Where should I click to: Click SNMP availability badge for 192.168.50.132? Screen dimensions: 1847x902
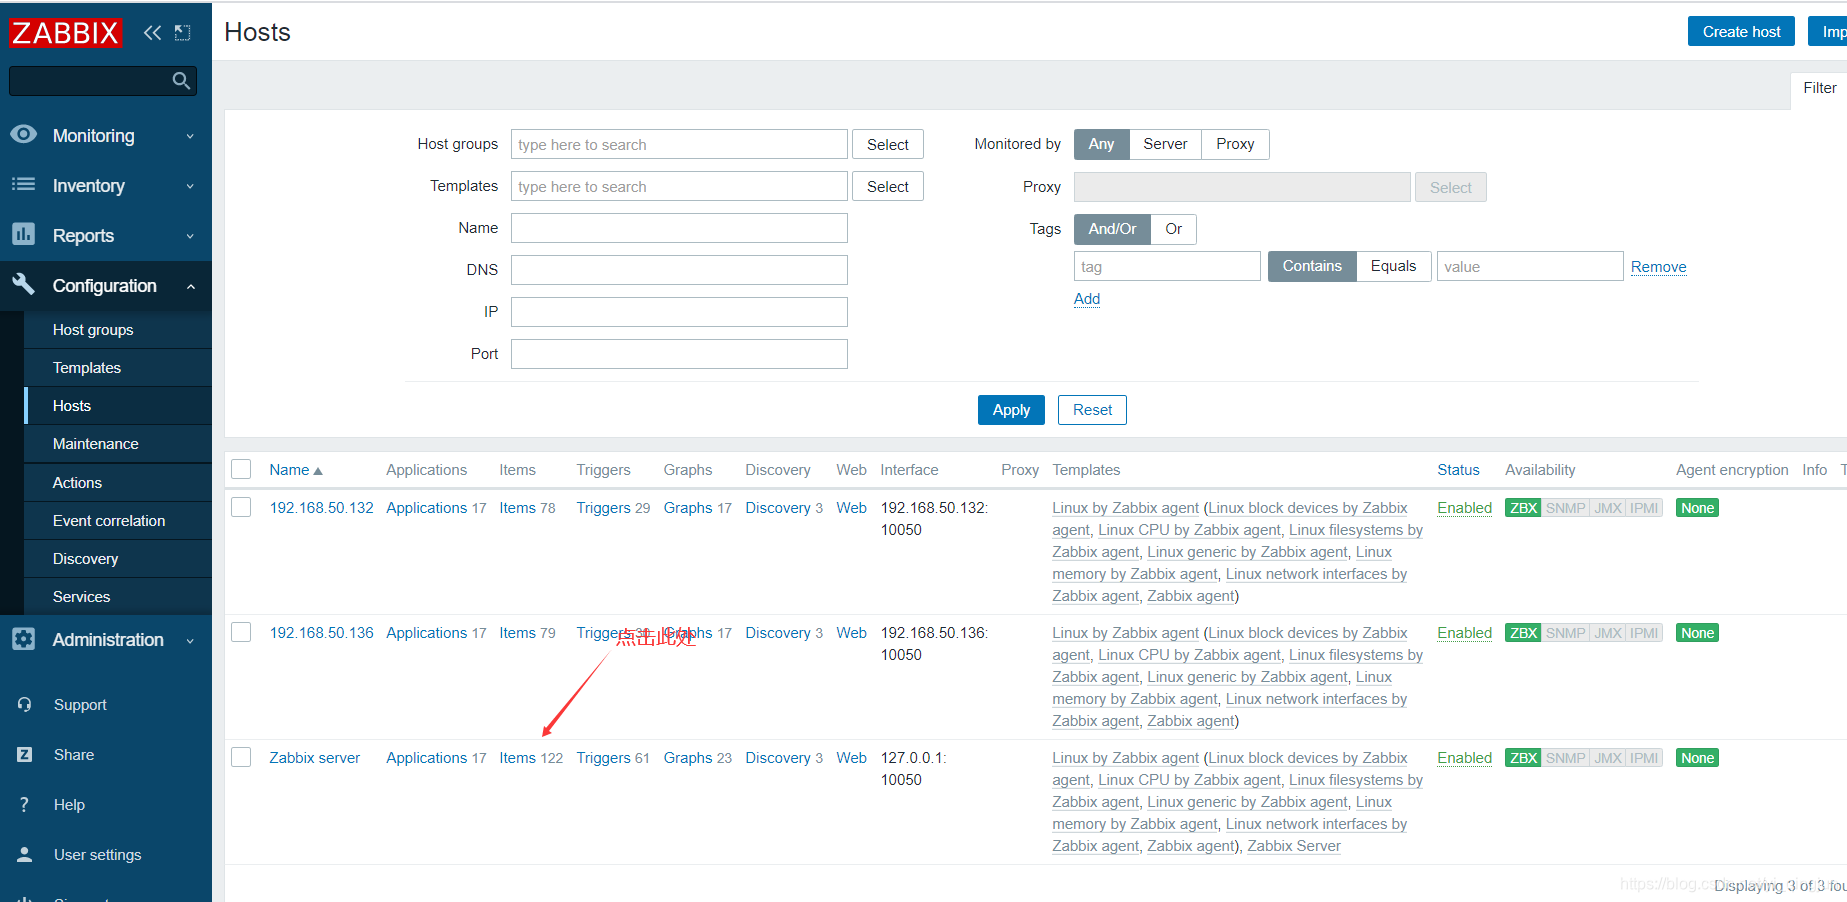(1566, 508)
